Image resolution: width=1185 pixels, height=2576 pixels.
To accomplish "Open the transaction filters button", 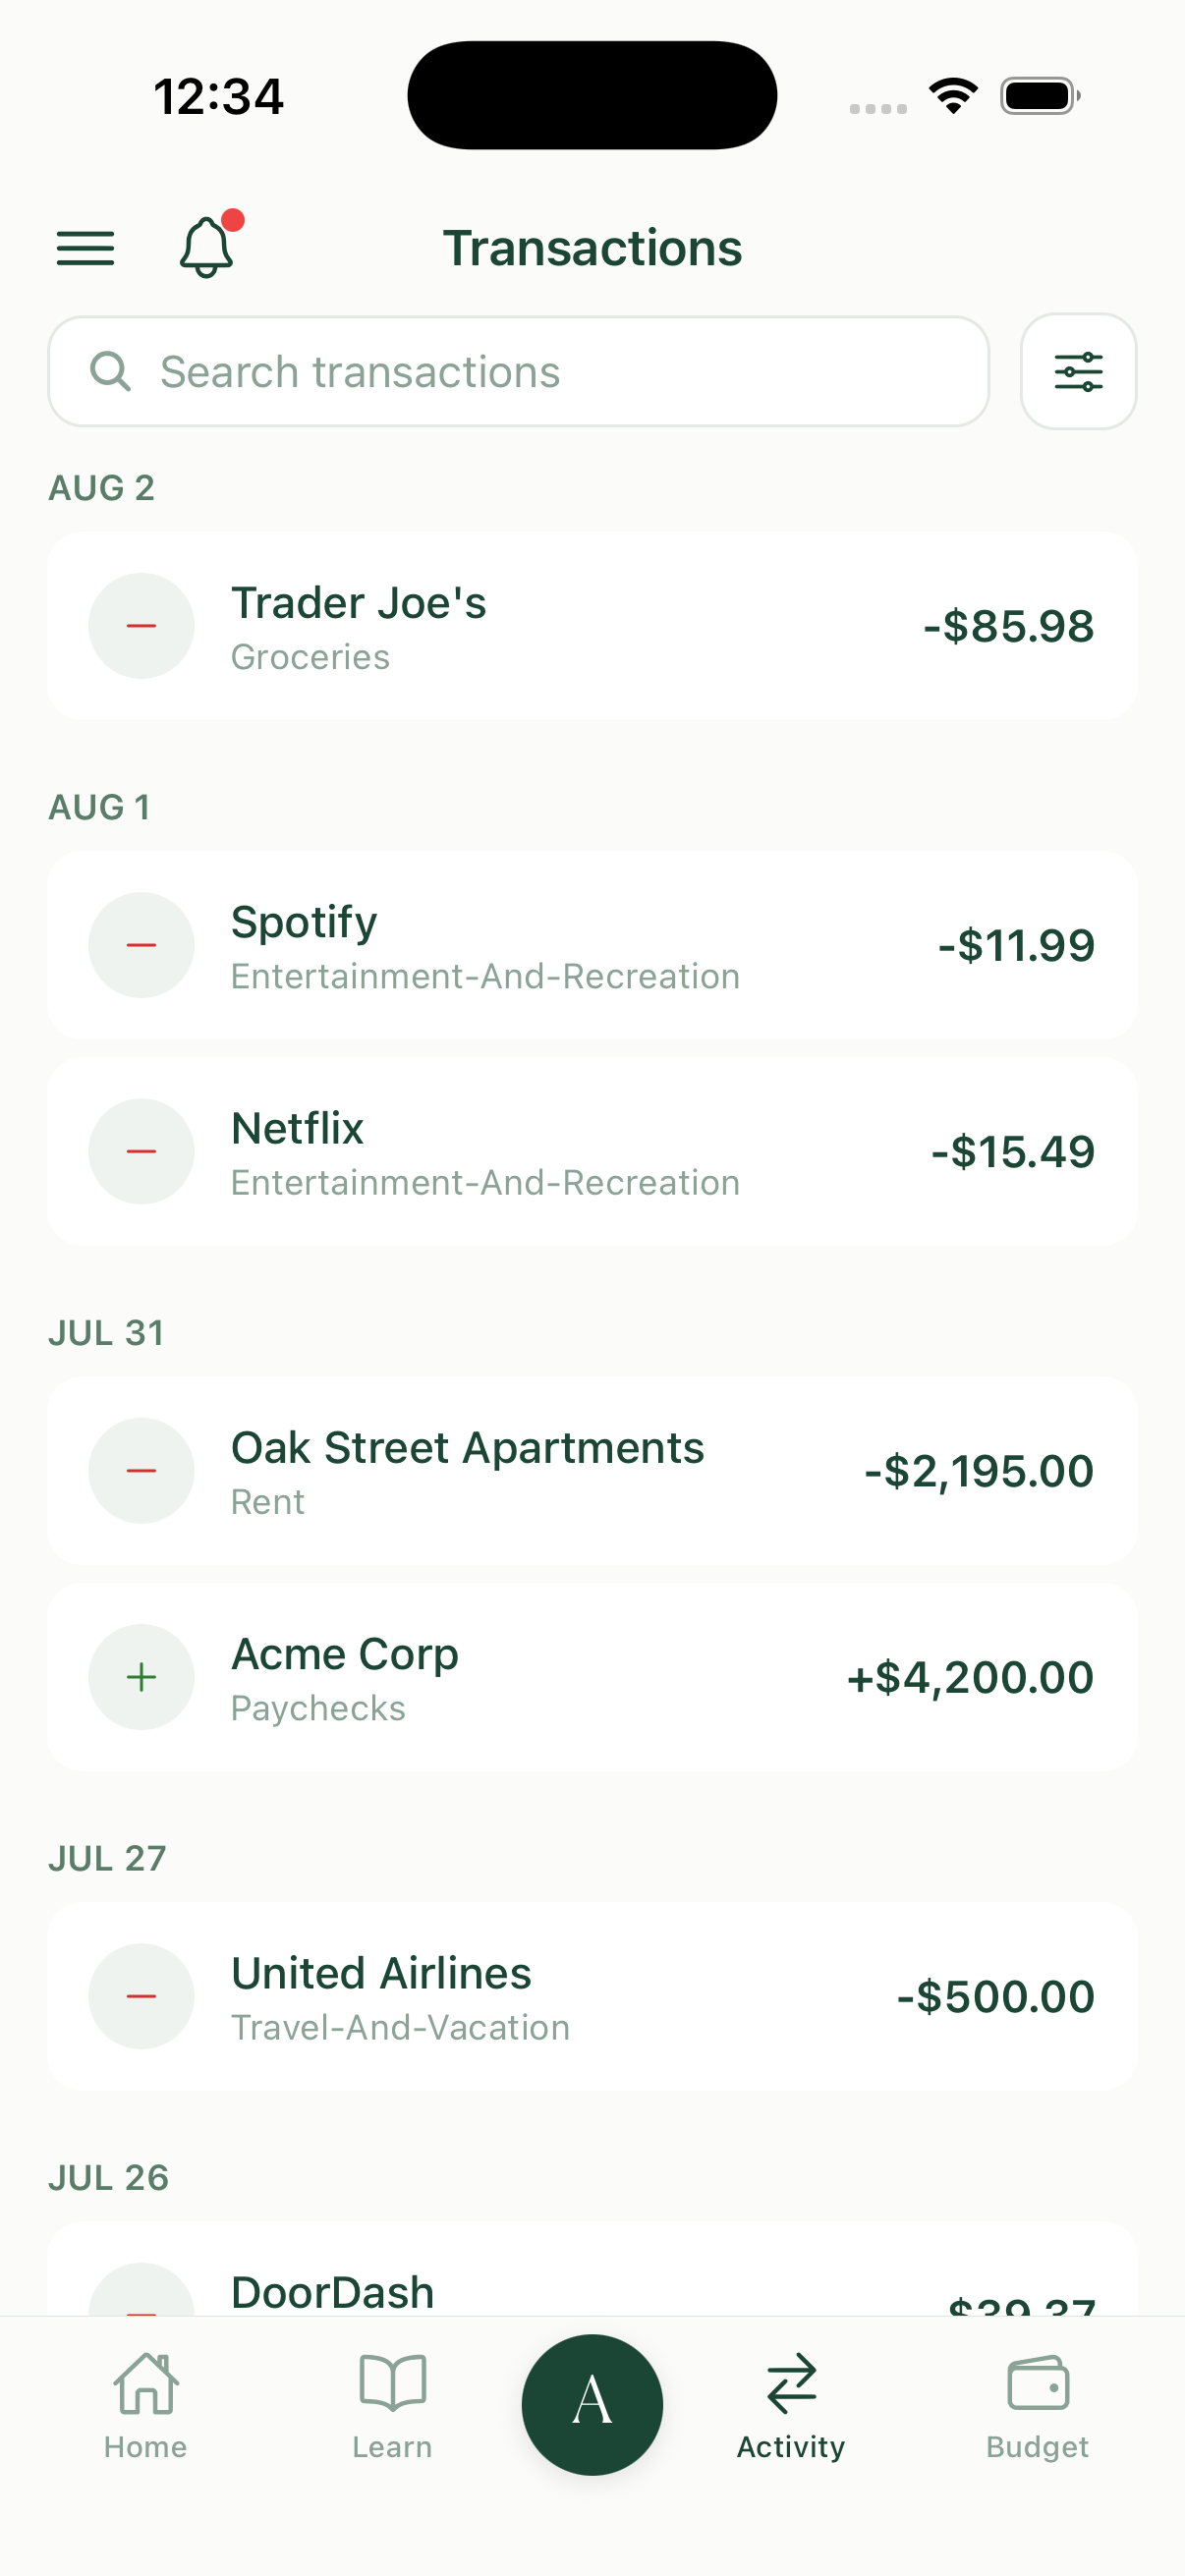I will [1078, 371].
